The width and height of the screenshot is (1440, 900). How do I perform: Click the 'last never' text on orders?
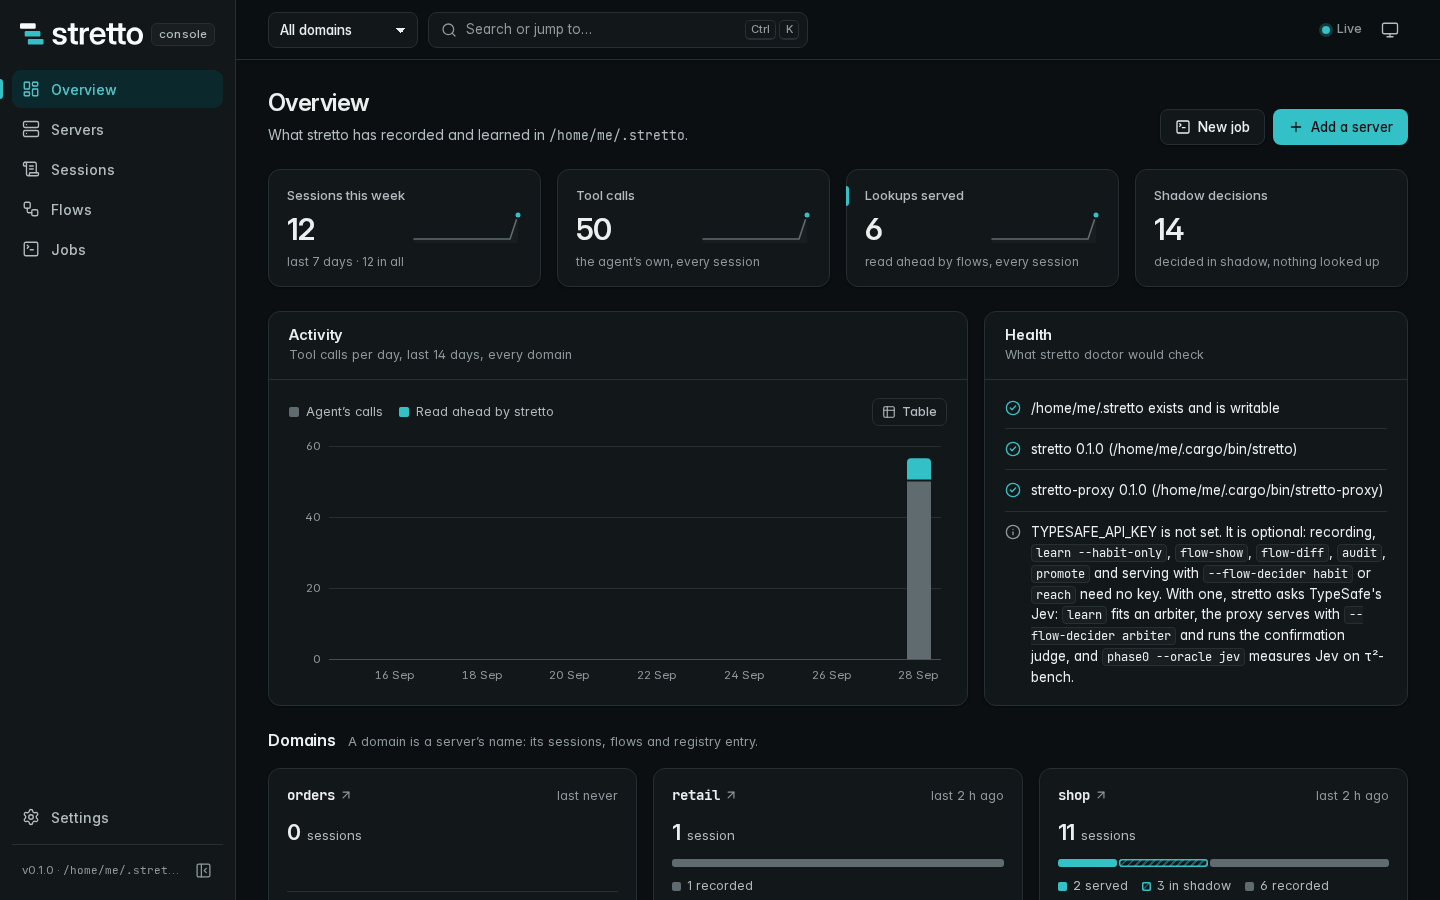click(x=587, y=796)
